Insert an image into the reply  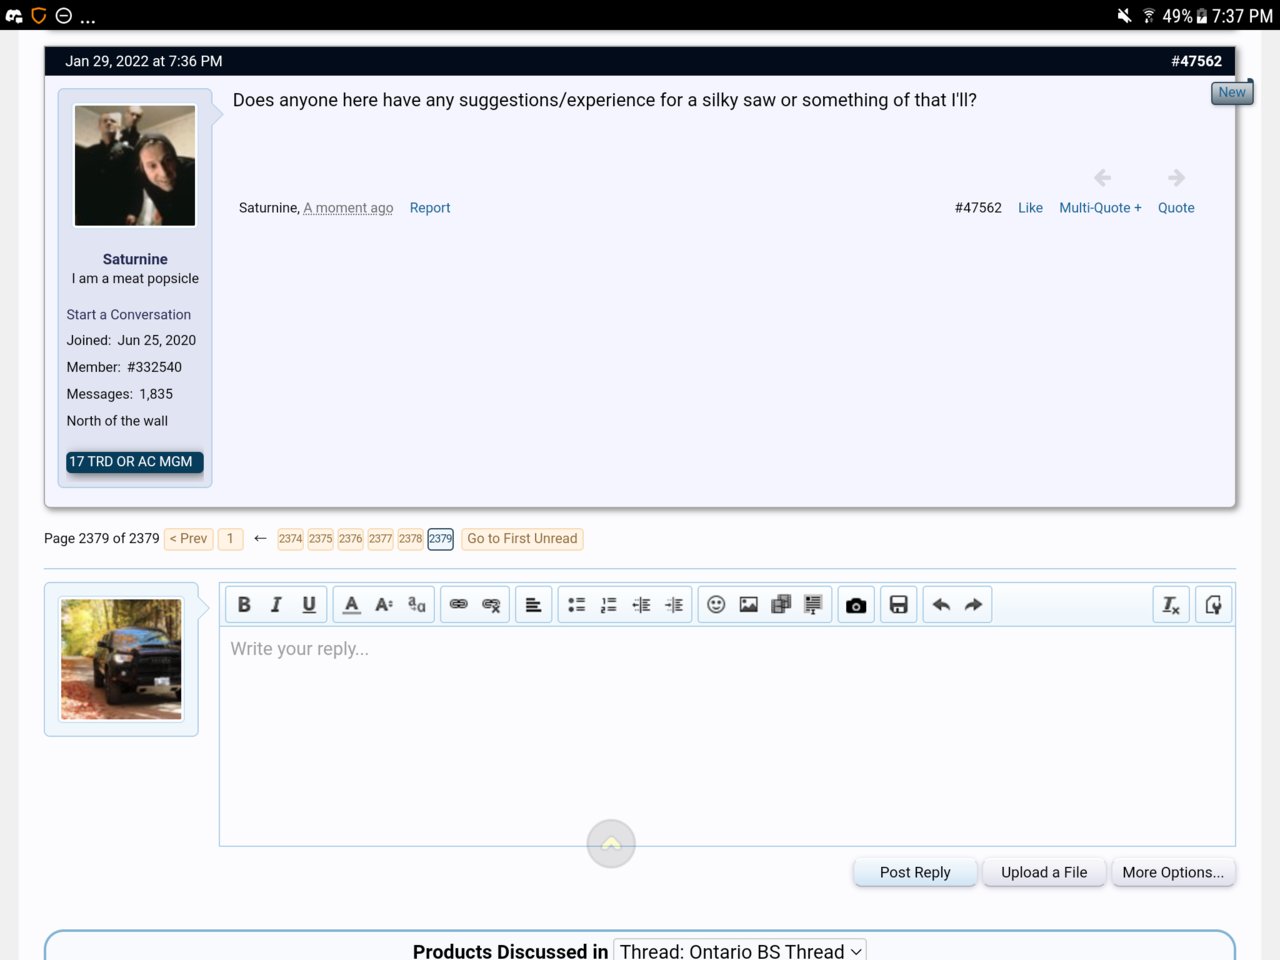point(749,605)
